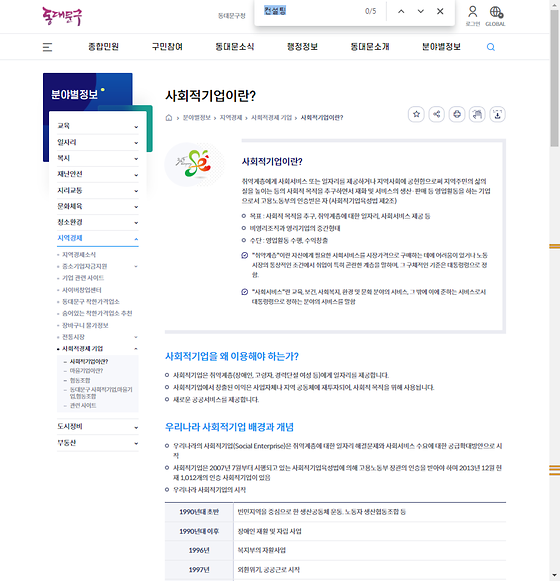Expand the 일자리 sidebar section chevron
This screenshot has height=581, width=560.
click(136, 143)
